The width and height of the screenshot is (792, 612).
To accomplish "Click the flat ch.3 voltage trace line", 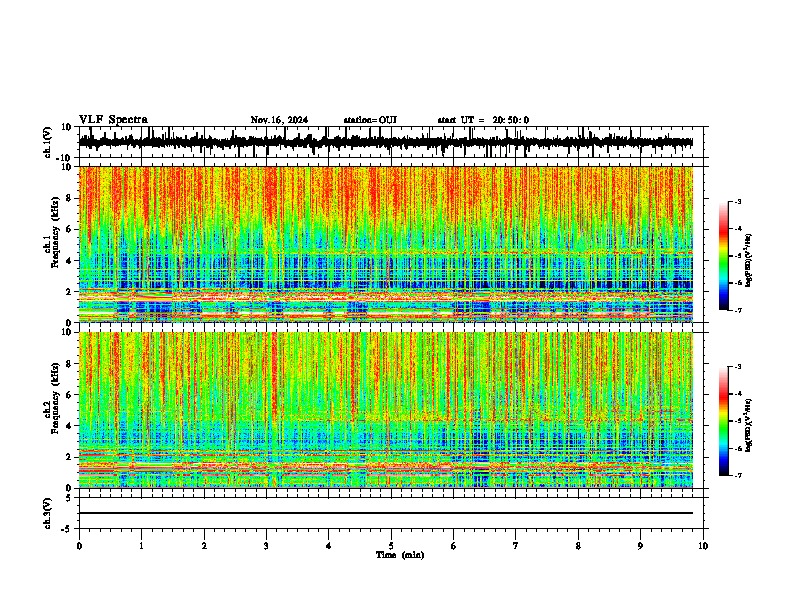I will [x=386, y=513].
